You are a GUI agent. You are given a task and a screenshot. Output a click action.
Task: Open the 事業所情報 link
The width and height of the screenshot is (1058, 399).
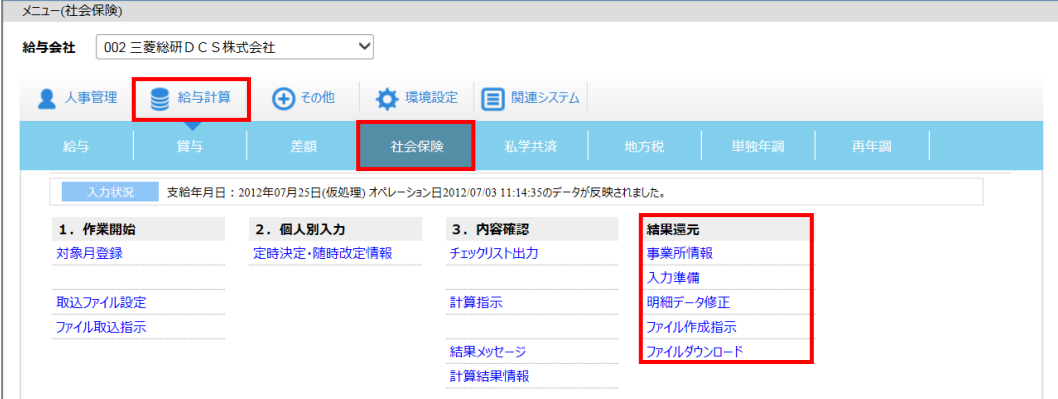pyautogui.click(x=679, y=254)
